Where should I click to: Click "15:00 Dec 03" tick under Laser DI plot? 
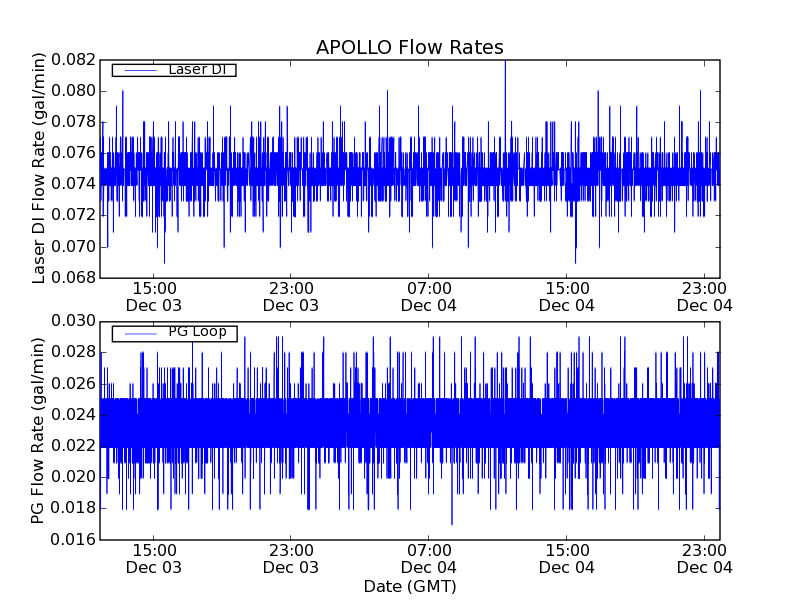click(x=154, y=297)
